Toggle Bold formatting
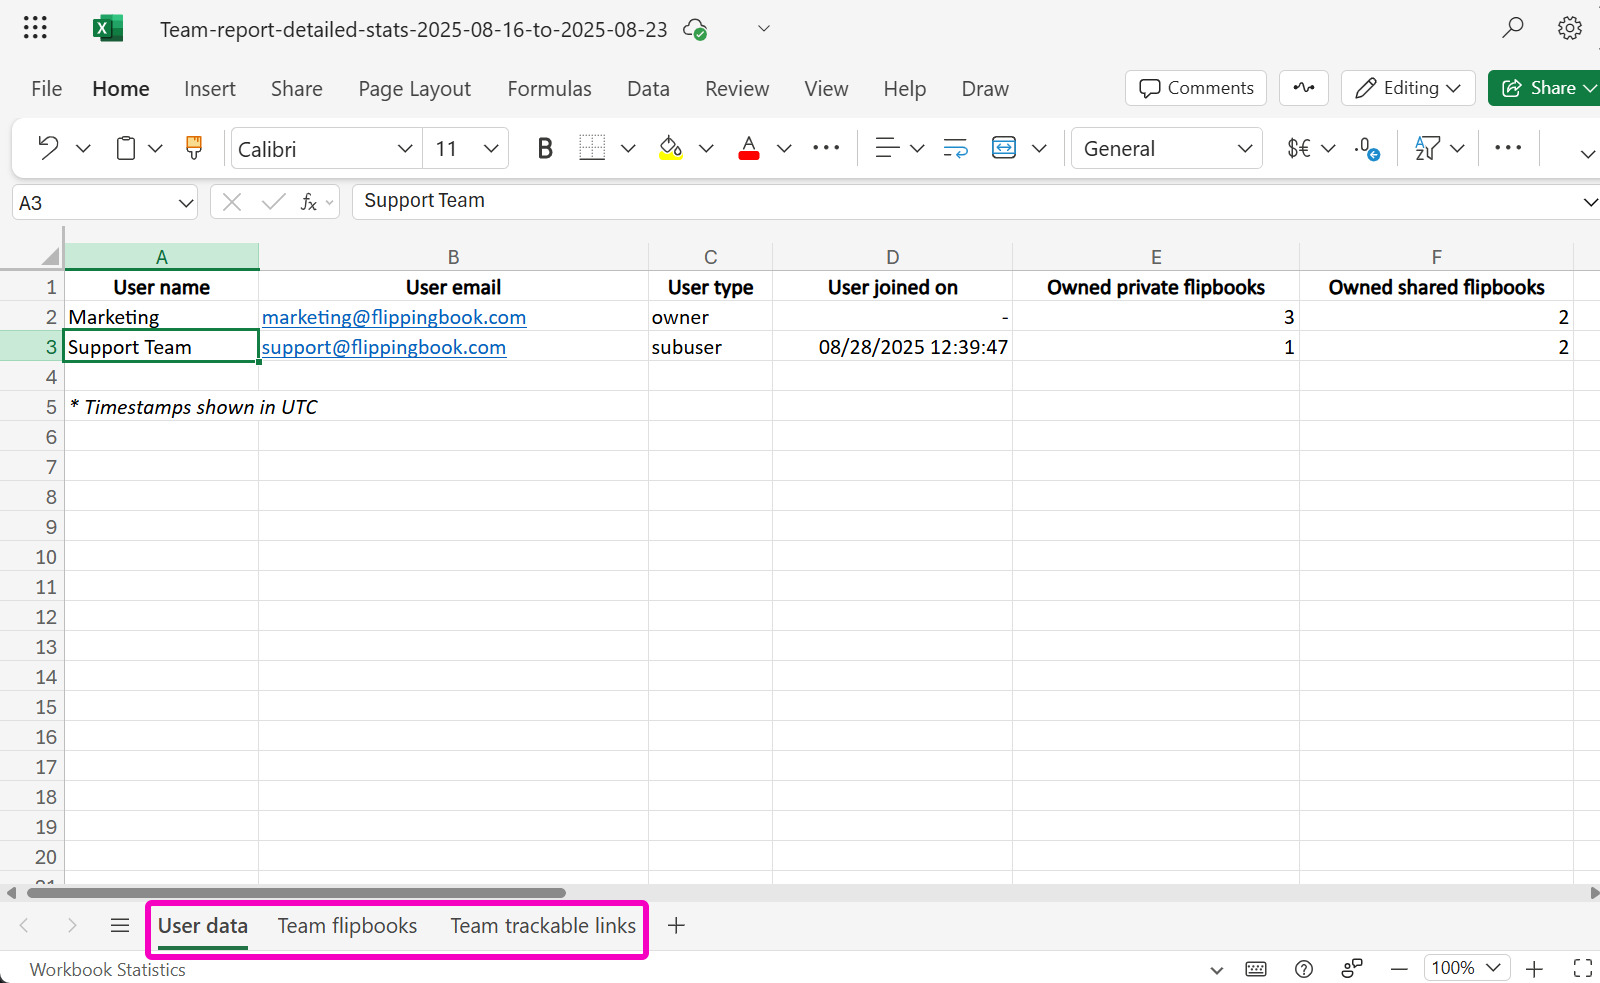The width and height of the screenshot is (1600, 983). [x=545, y=148]
